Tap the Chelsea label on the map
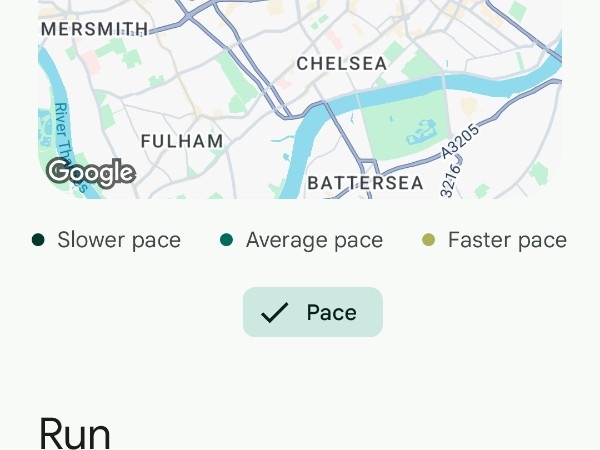Screen dimensions: 600x450 point(342,64)
